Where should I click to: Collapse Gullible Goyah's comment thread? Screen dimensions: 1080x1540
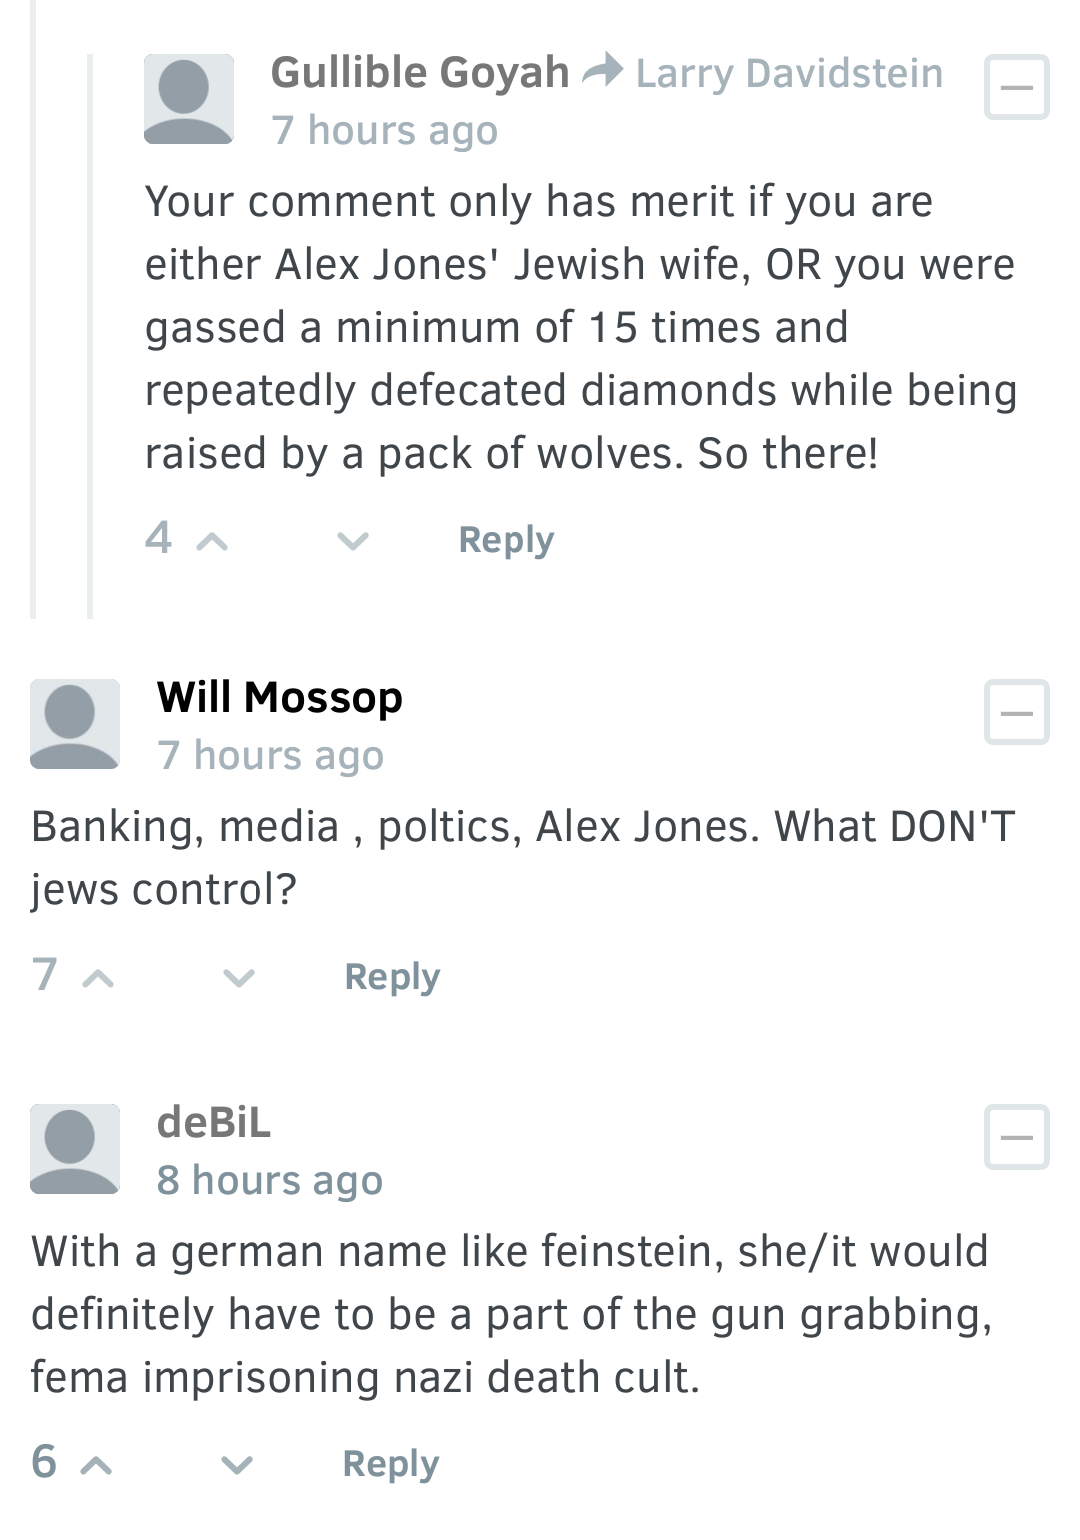1017,87
